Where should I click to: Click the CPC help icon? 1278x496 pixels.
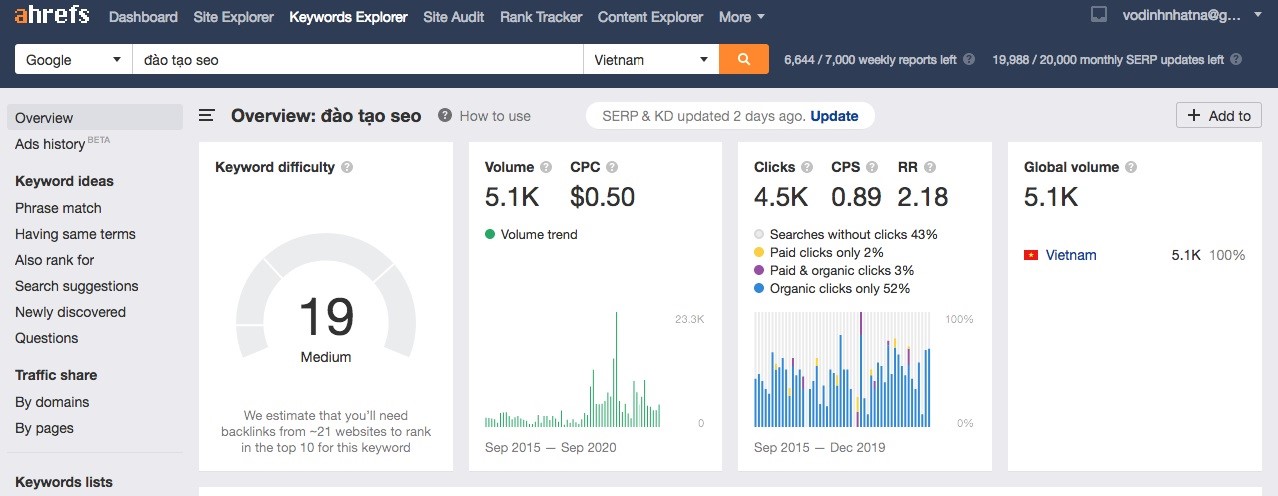pyautogui.click(x=612, y=168)
